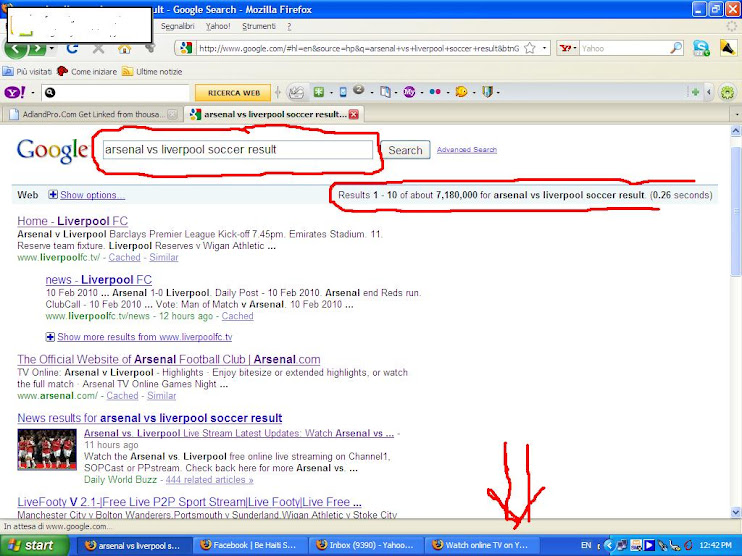742x556 pixels.
Task: Expand Show options on Google results
Action: (x=93, y=195)
